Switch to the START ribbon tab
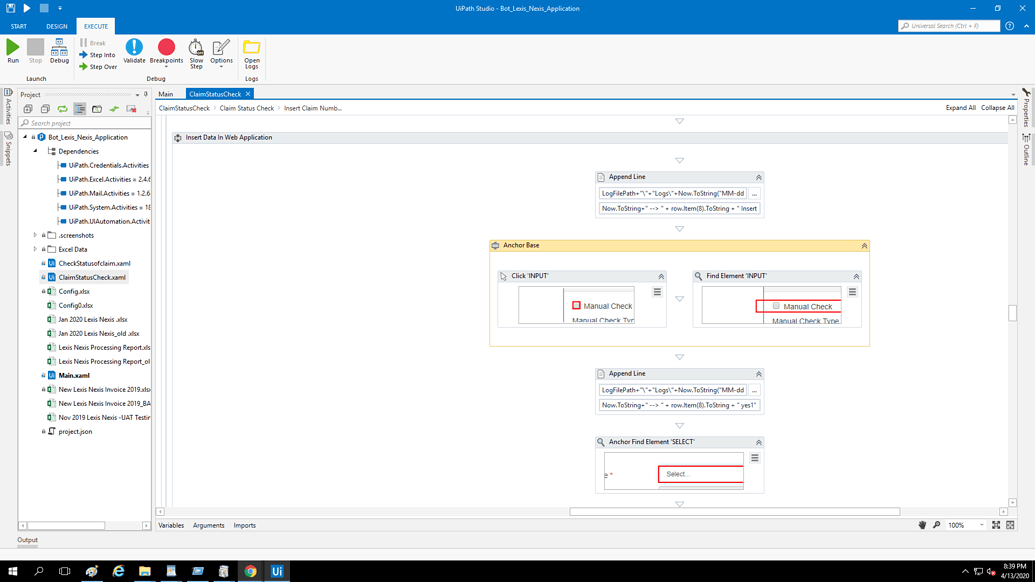 point(18,26)
